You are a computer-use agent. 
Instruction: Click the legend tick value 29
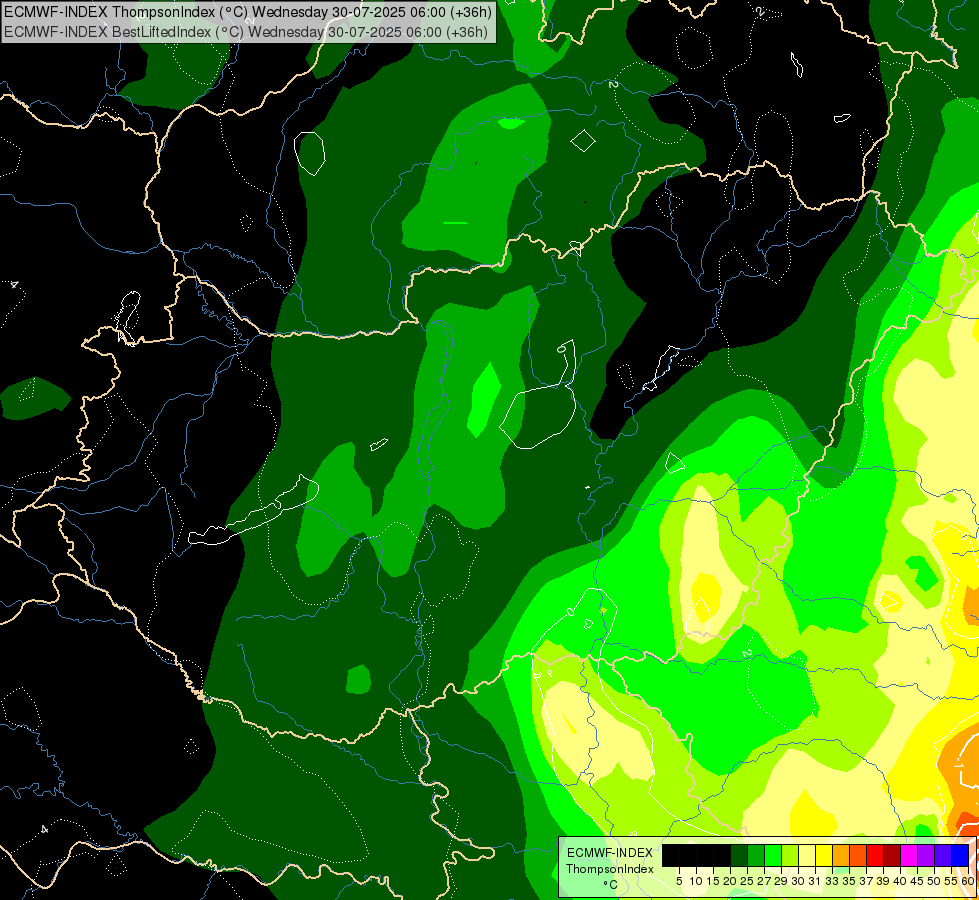point(782,881)
